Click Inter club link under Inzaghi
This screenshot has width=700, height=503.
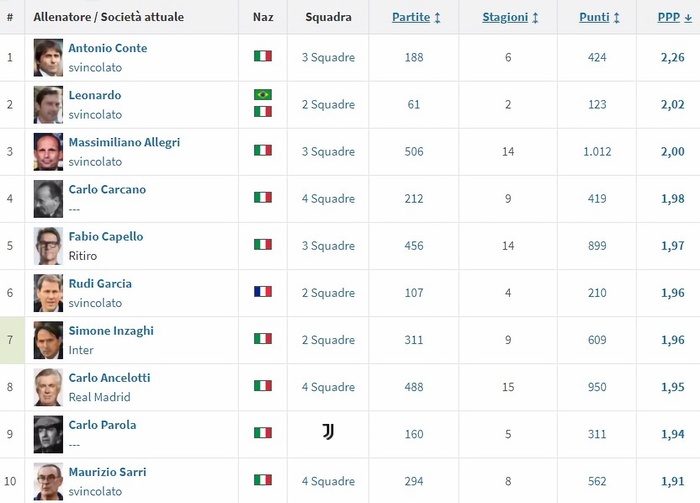(x=81, y=350)
